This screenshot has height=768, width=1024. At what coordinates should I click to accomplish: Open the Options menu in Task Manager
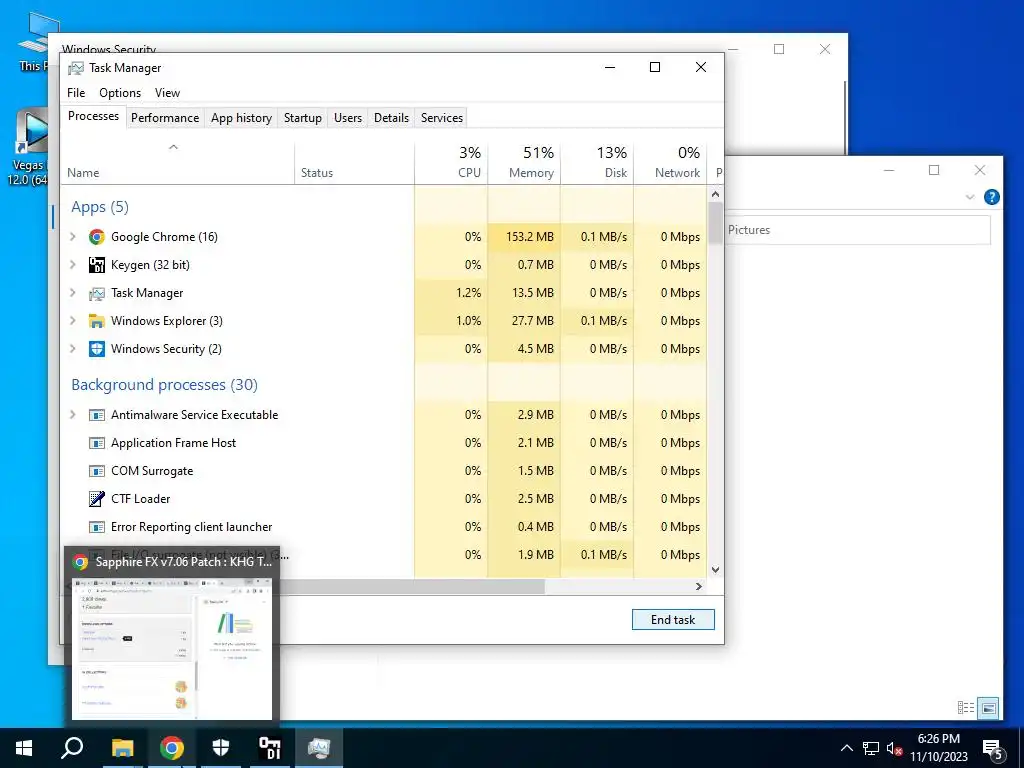120,93
